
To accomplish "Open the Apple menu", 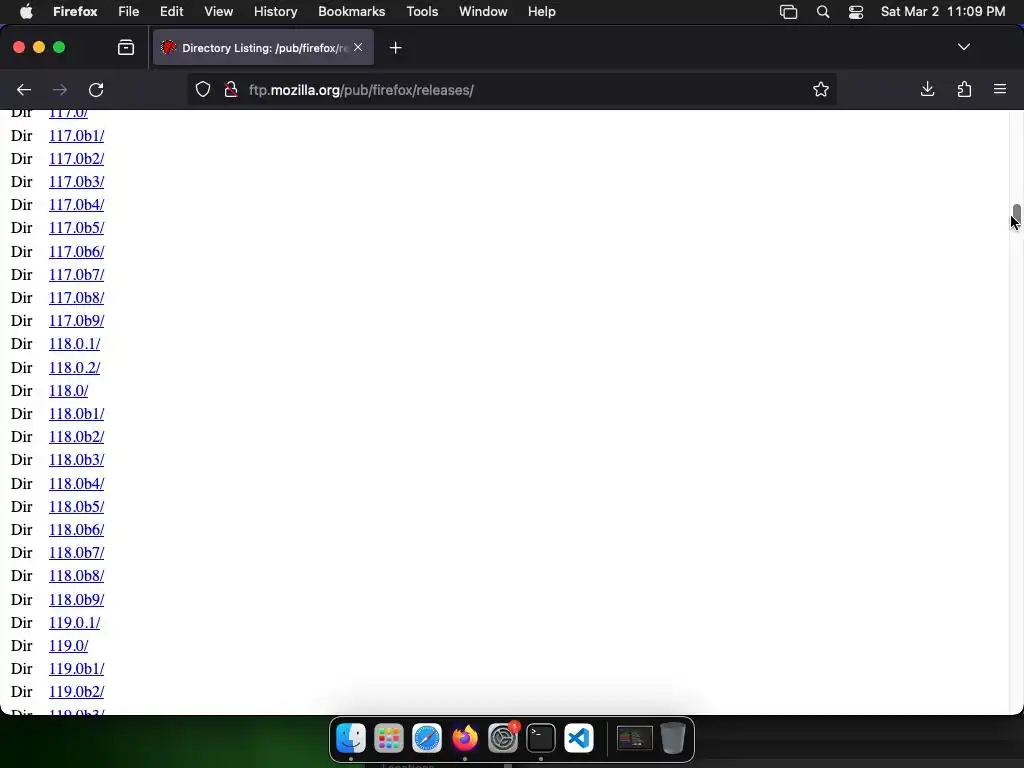I will pos(26,11).
